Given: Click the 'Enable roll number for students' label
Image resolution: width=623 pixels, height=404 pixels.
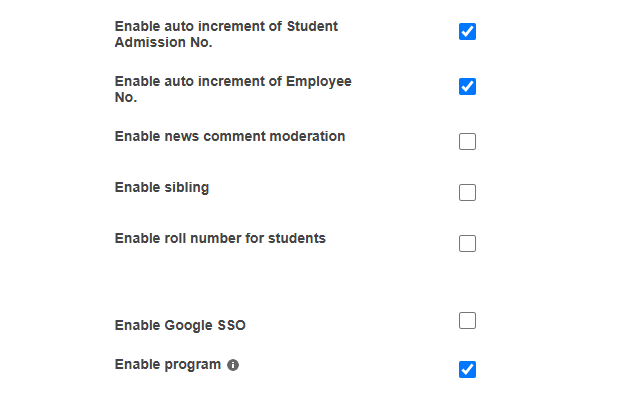Looking at the screenshot, I should pyautogui.click(x=220, y=238).
